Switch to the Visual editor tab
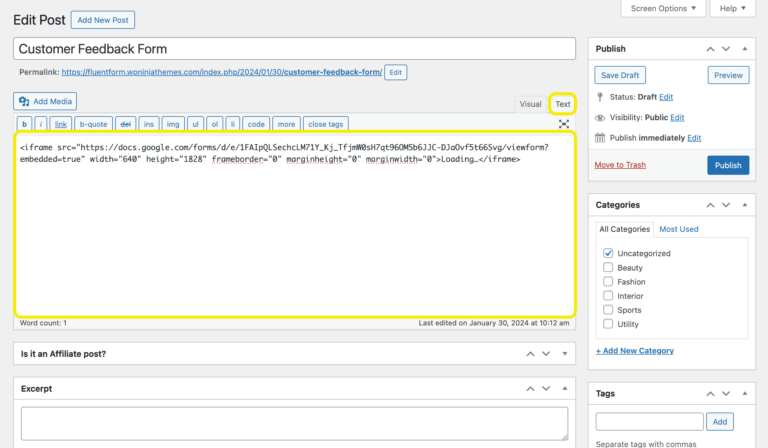Viewport: 768px width, 448px height. (x=530, y=104)
